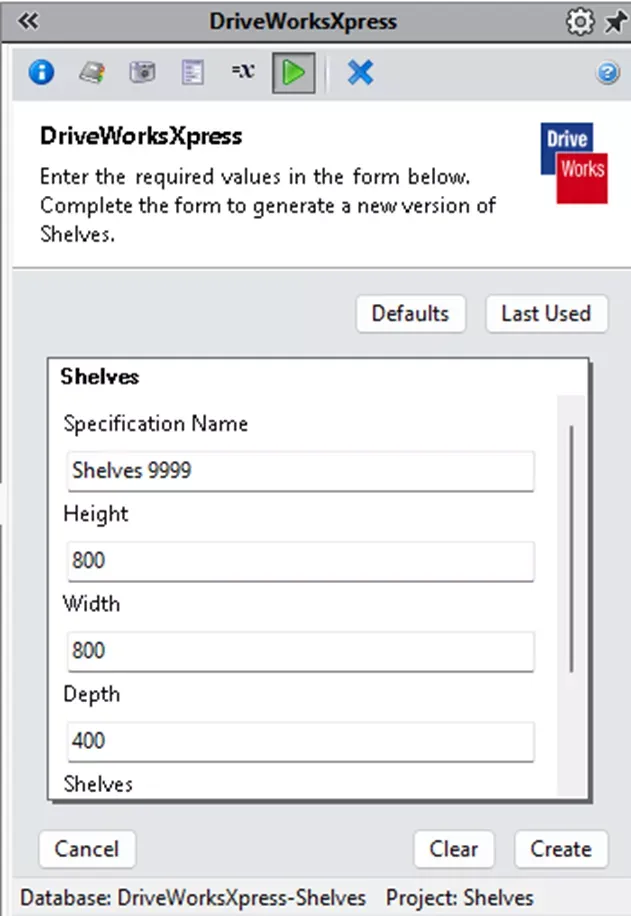Image resolution: width=631 pixels, height=916 pixels.
Task: Click the form's vertical scrollbar thumb
Action: click(x=571, y=549)
